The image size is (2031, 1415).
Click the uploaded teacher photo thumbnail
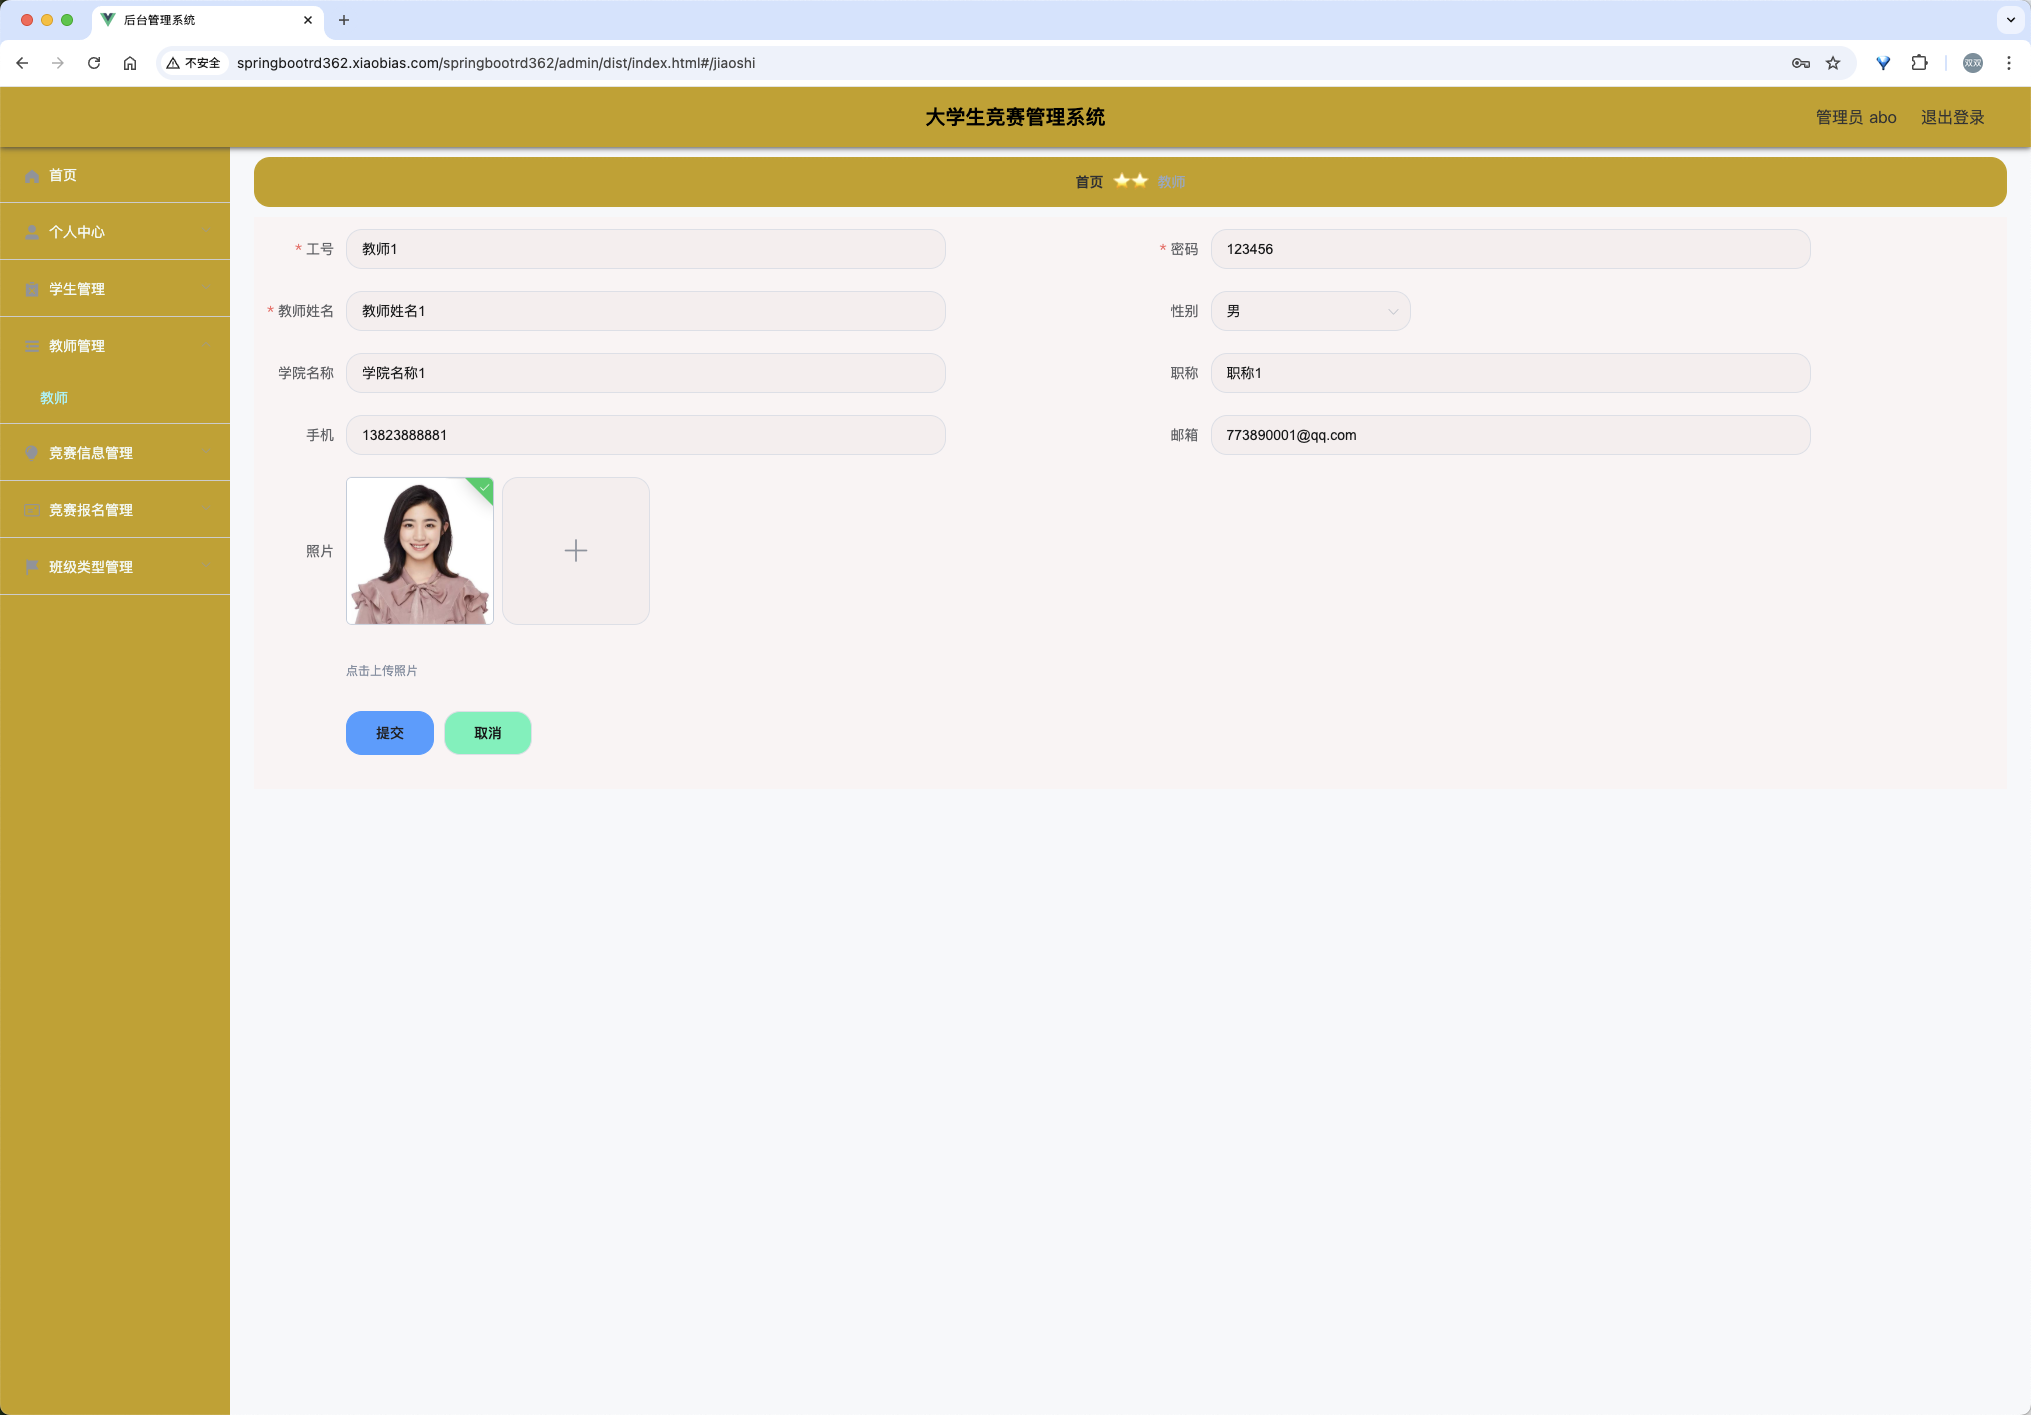[x=420, y=551]
